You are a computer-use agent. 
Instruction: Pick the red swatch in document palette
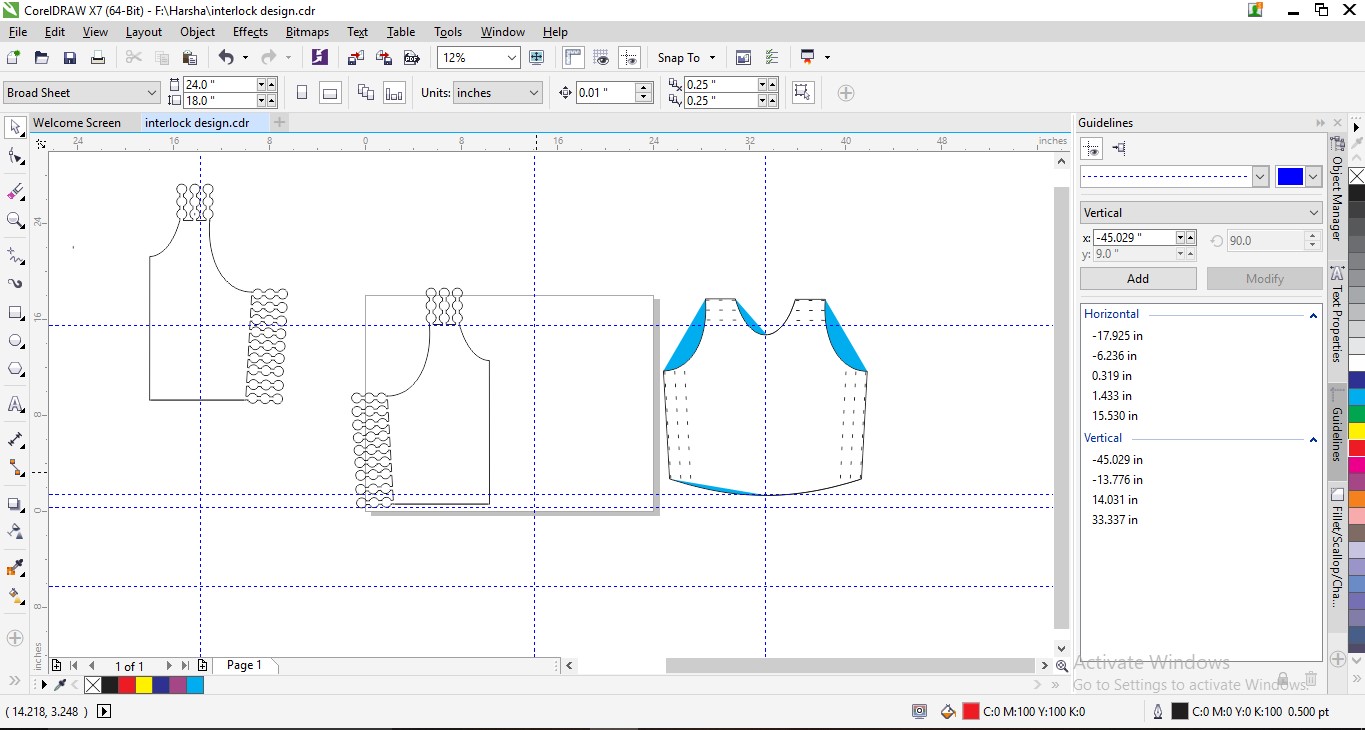(127, 685)
